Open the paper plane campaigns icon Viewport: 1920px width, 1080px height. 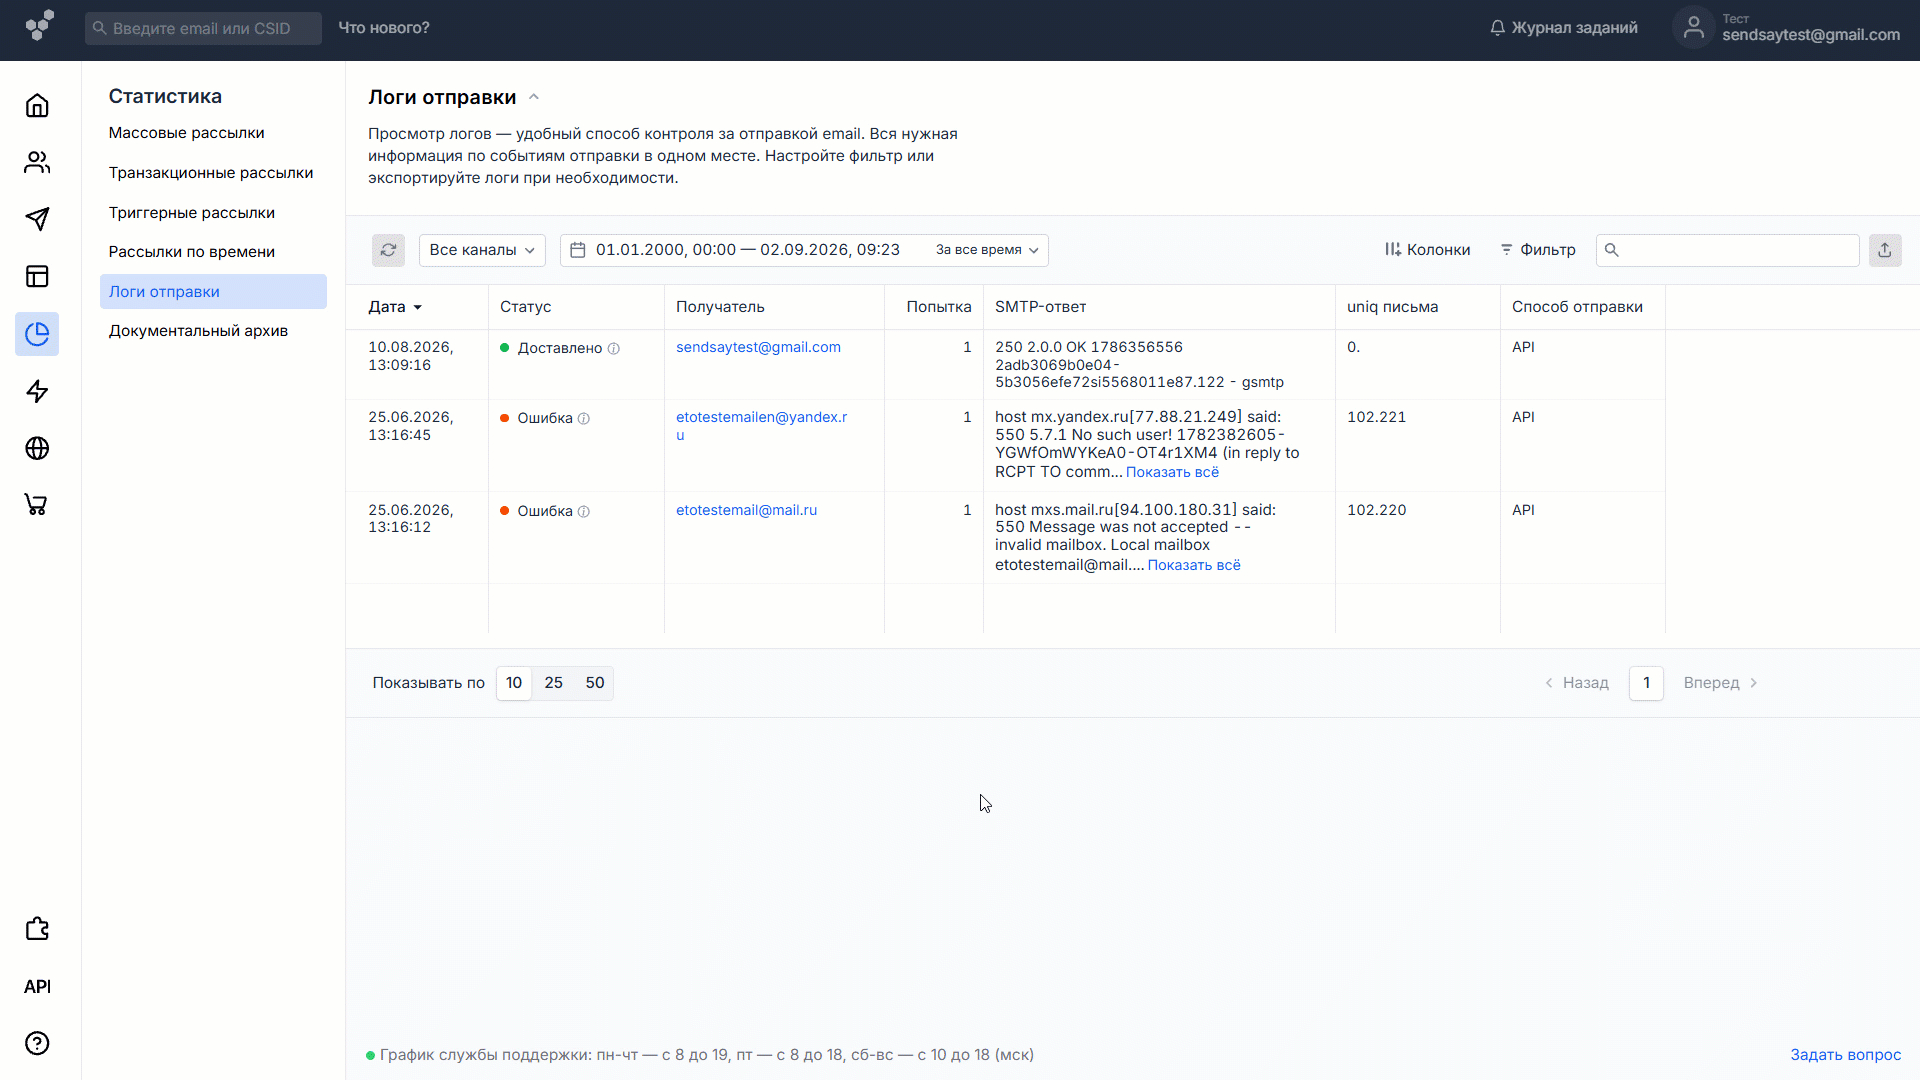(x=37, y=219)
